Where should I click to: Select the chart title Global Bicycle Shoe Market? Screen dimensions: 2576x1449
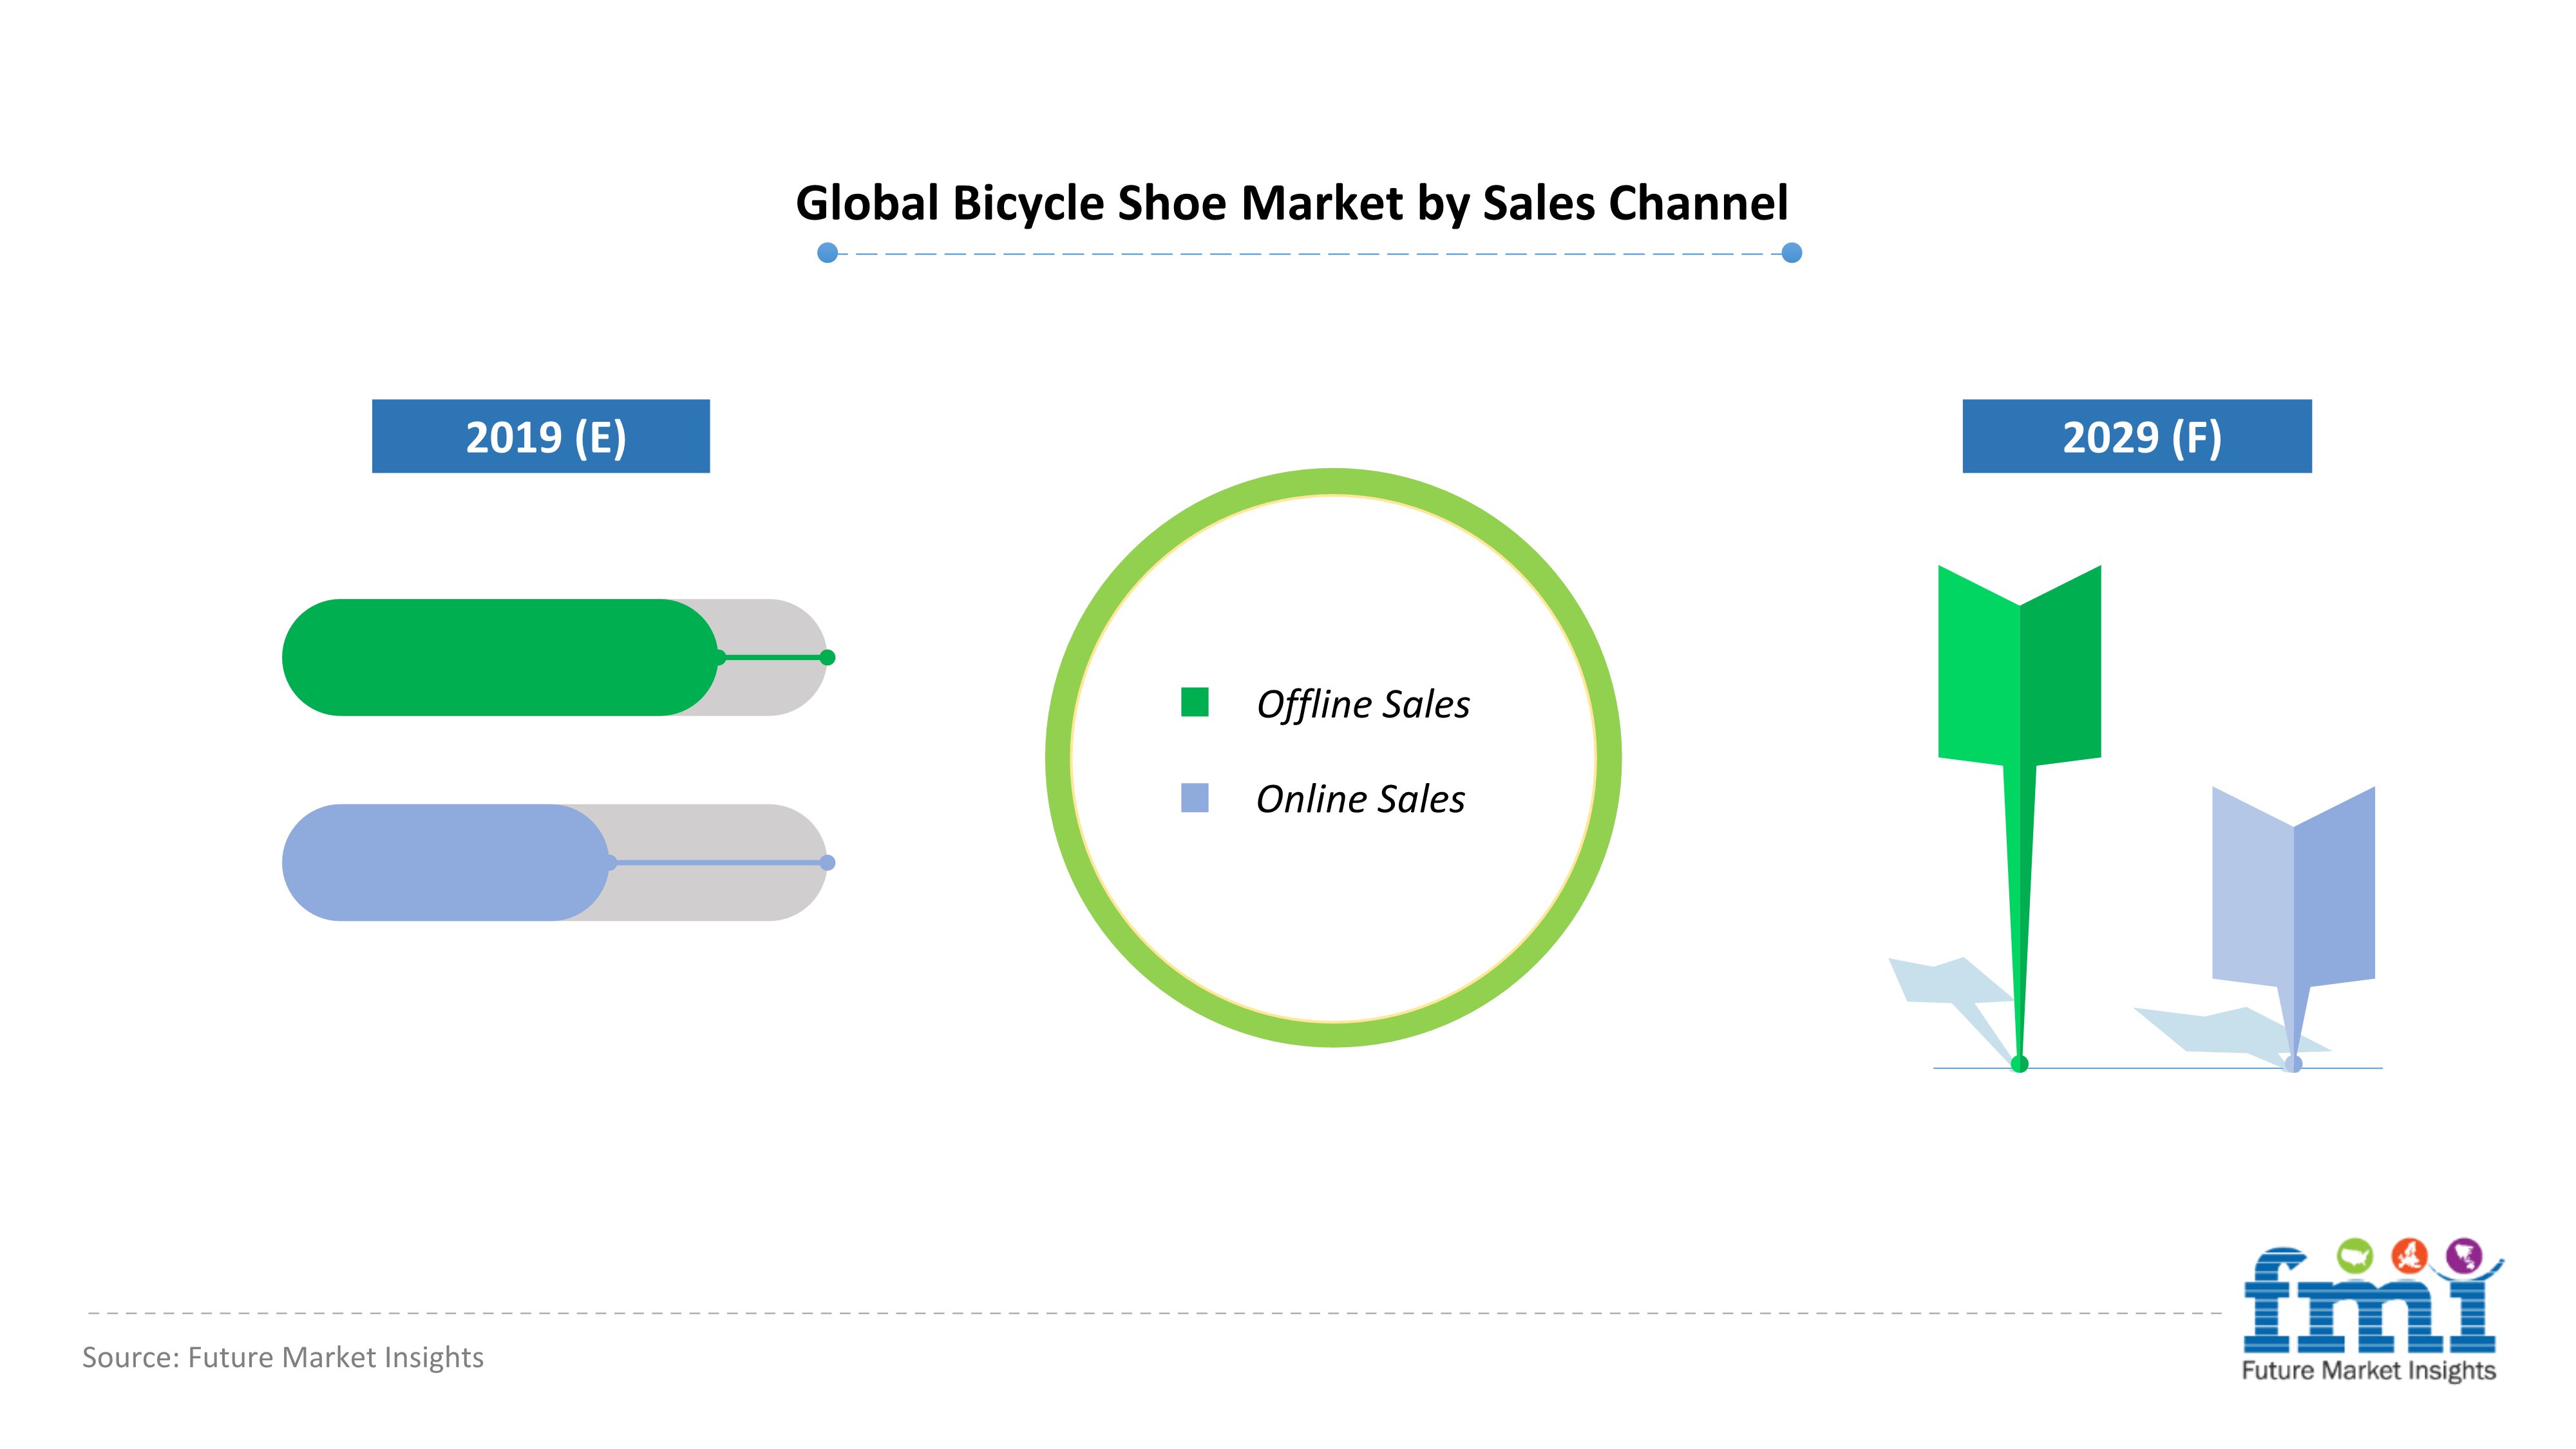1291,203
